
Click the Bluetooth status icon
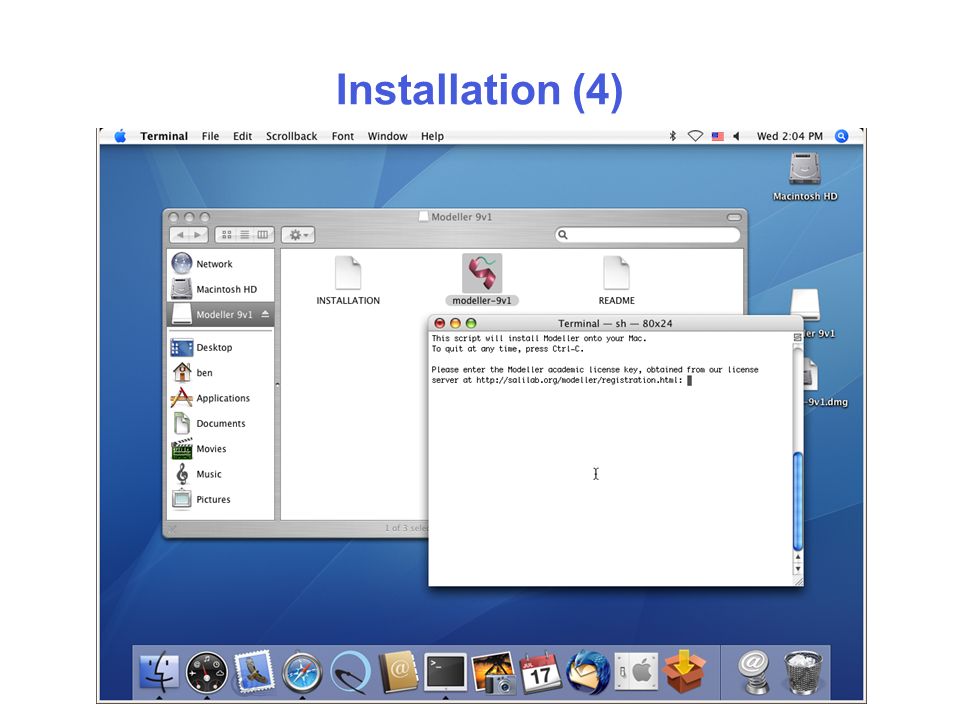[672, 136]
